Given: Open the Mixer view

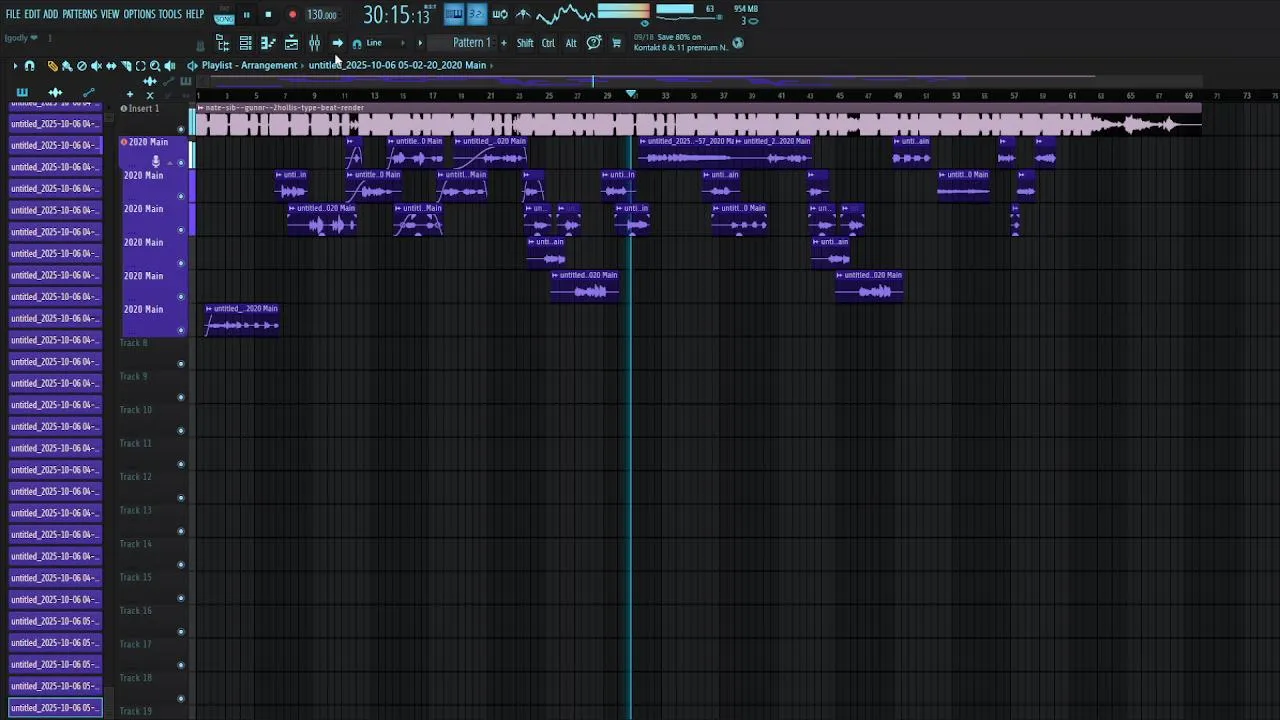Looking at the screenshot, I should [314, 43].
